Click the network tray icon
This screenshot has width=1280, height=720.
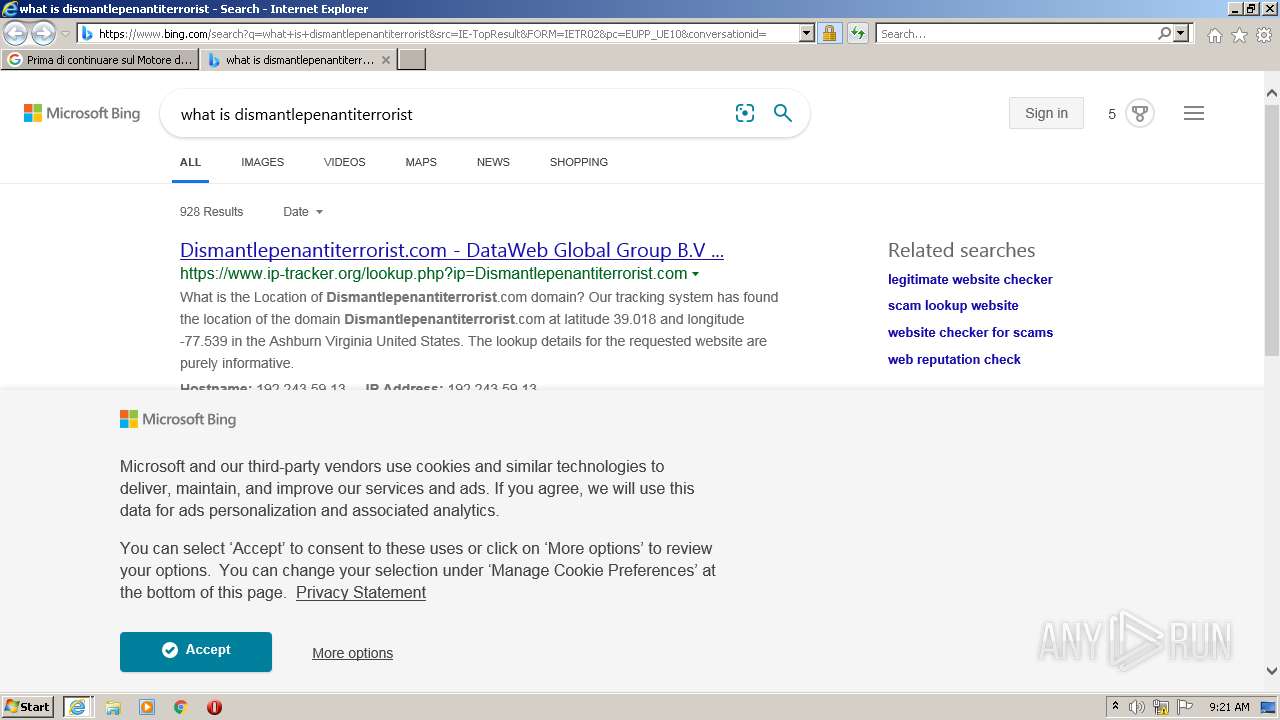click(x=1161, y=707)
